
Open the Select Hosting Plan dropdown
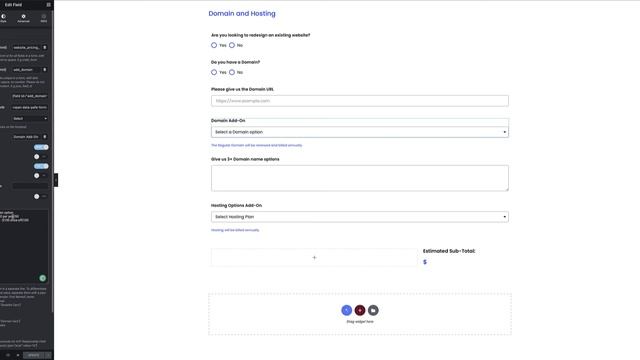point(360,217)
